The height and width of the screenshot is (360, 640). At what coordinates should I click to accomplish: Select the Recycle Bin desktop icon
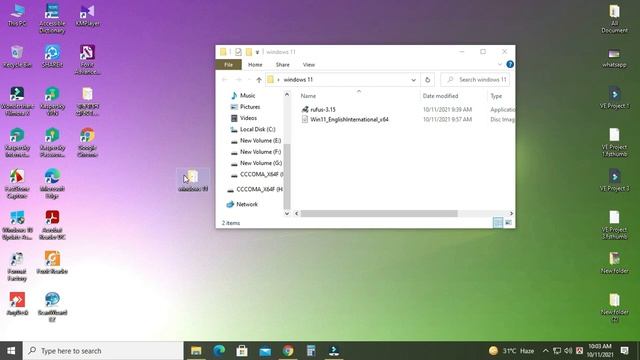click(17, 57)
